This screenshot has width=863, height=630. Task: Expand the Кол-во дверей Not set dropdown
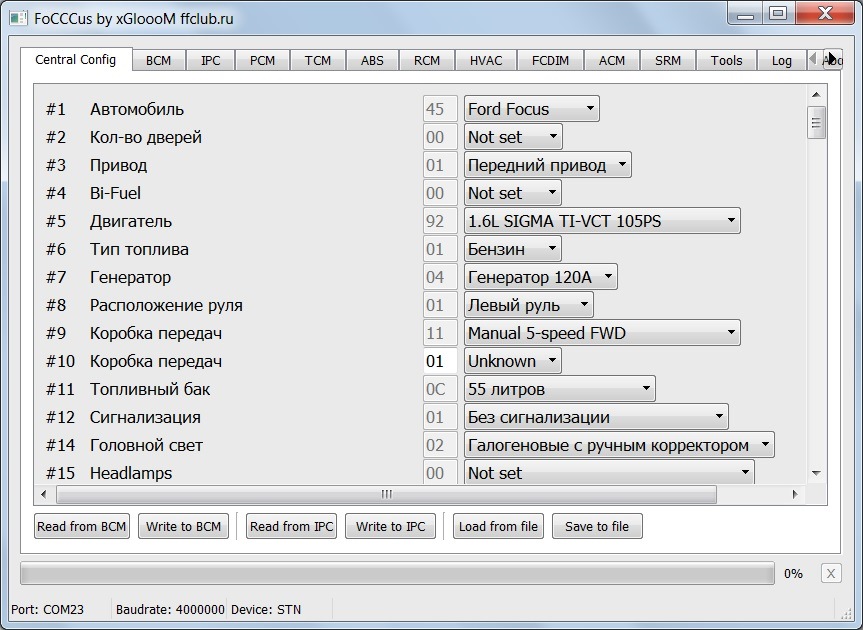tap(513, 137)
